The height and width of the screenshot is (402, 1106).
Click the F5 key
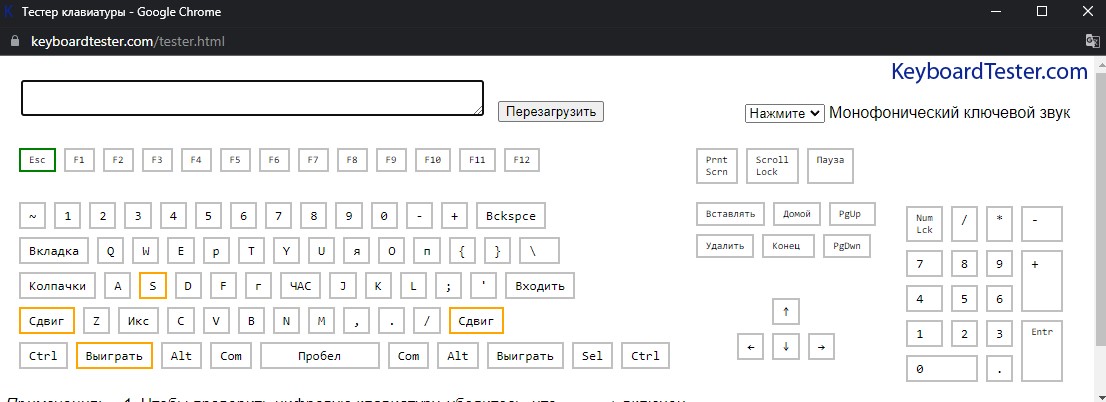[x=235, y=160]
